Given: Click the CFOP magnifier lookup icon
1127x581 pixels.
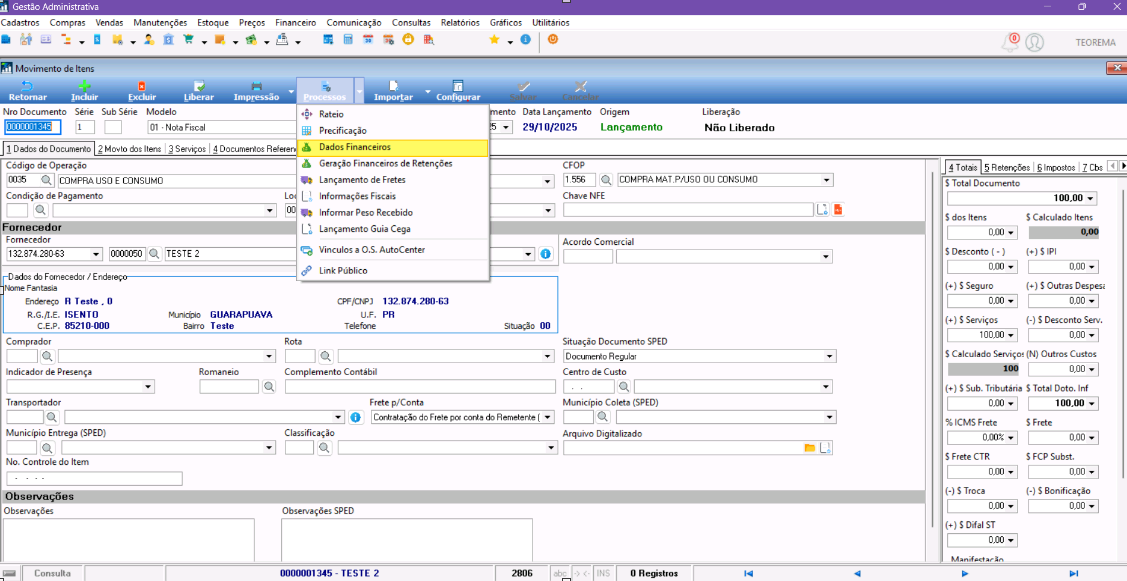Looking at the screenshot, I should coord(606,180).
